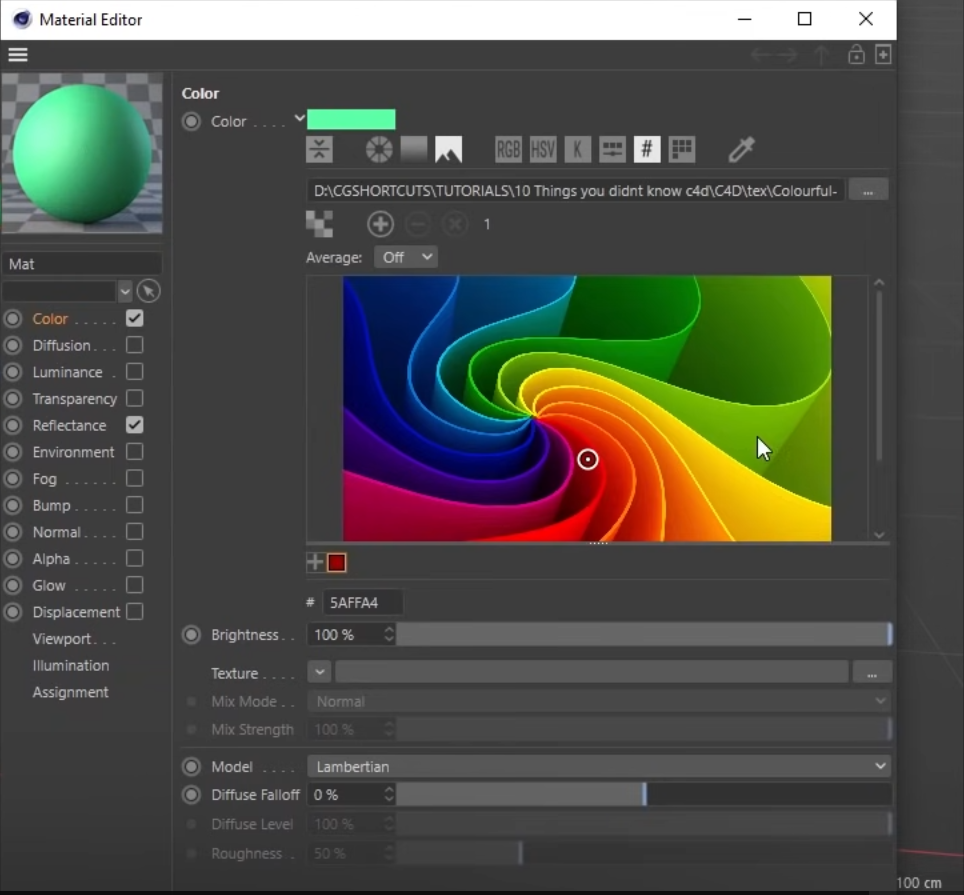Select the color wheel mode icon
964x895 pixels.
379,150
